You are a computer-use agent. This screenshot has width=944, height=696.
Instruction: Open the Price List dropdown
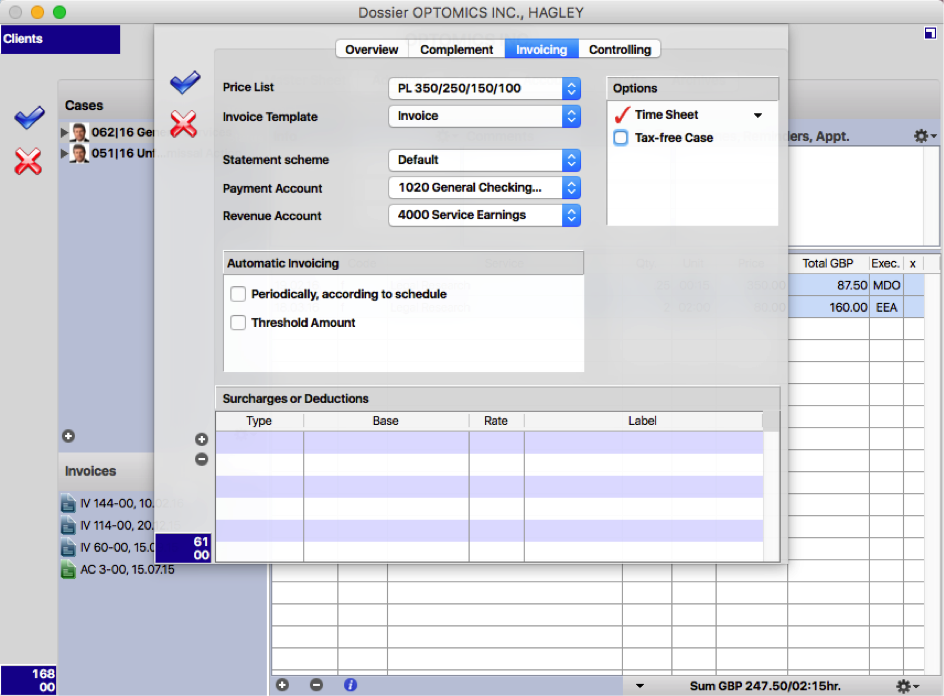pyautogui.click(x=571, y=88)
